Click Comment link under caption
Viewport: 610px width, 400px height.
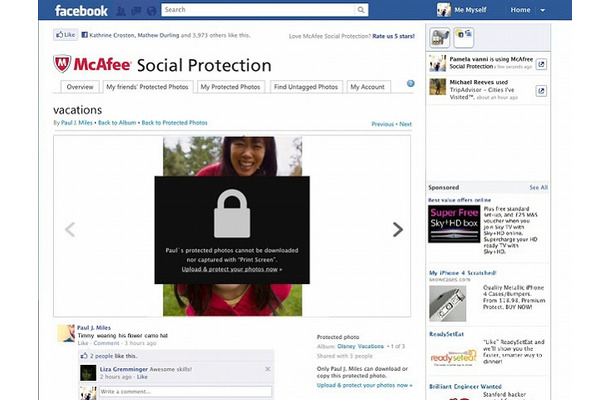point(106,343)
